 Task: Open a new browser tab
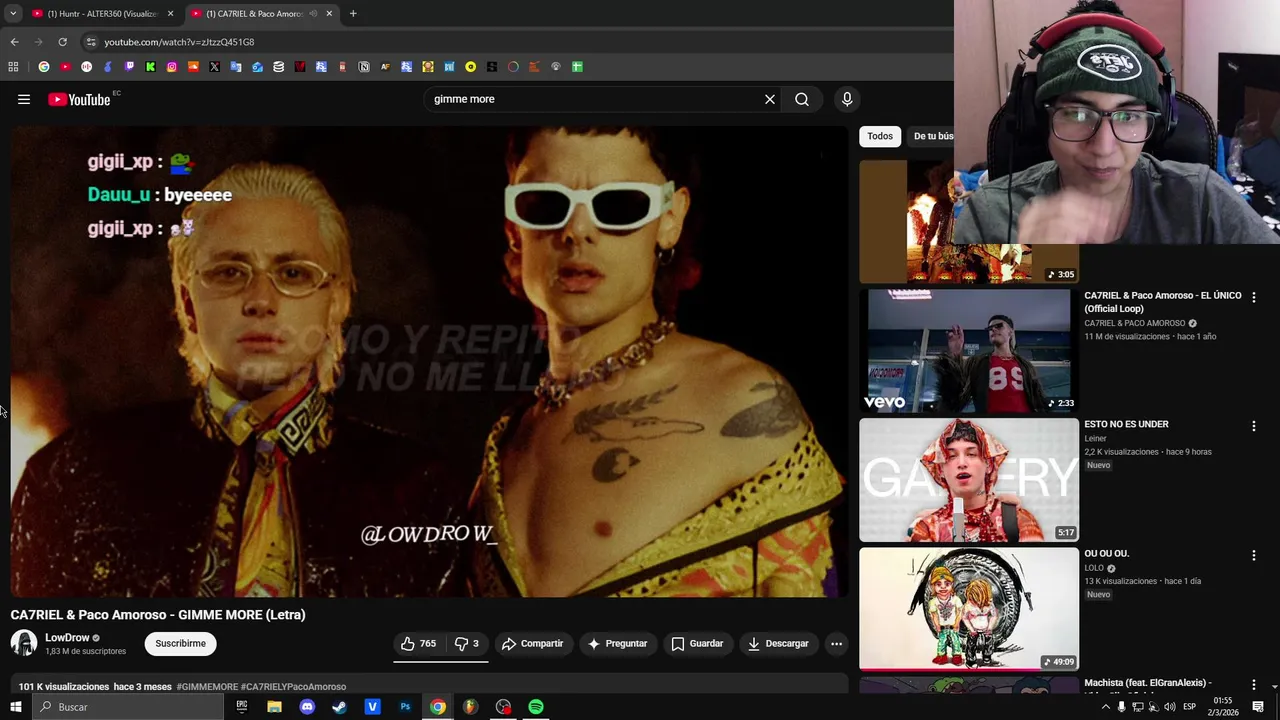(x=353, y=14)
